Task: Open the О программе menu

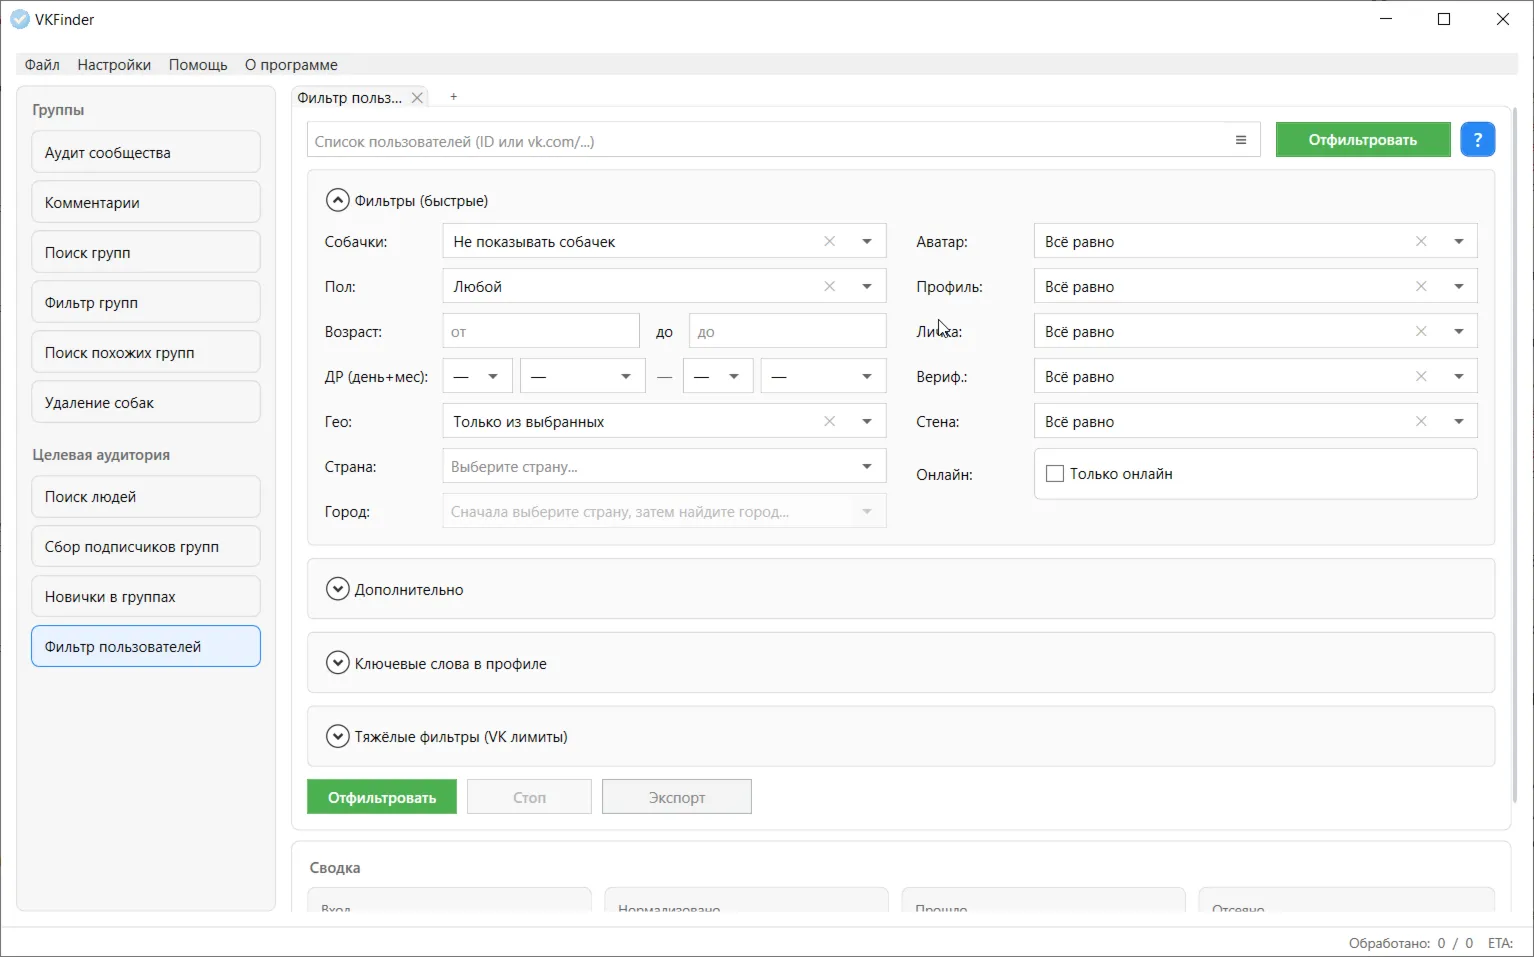Action: click(291, 65)
